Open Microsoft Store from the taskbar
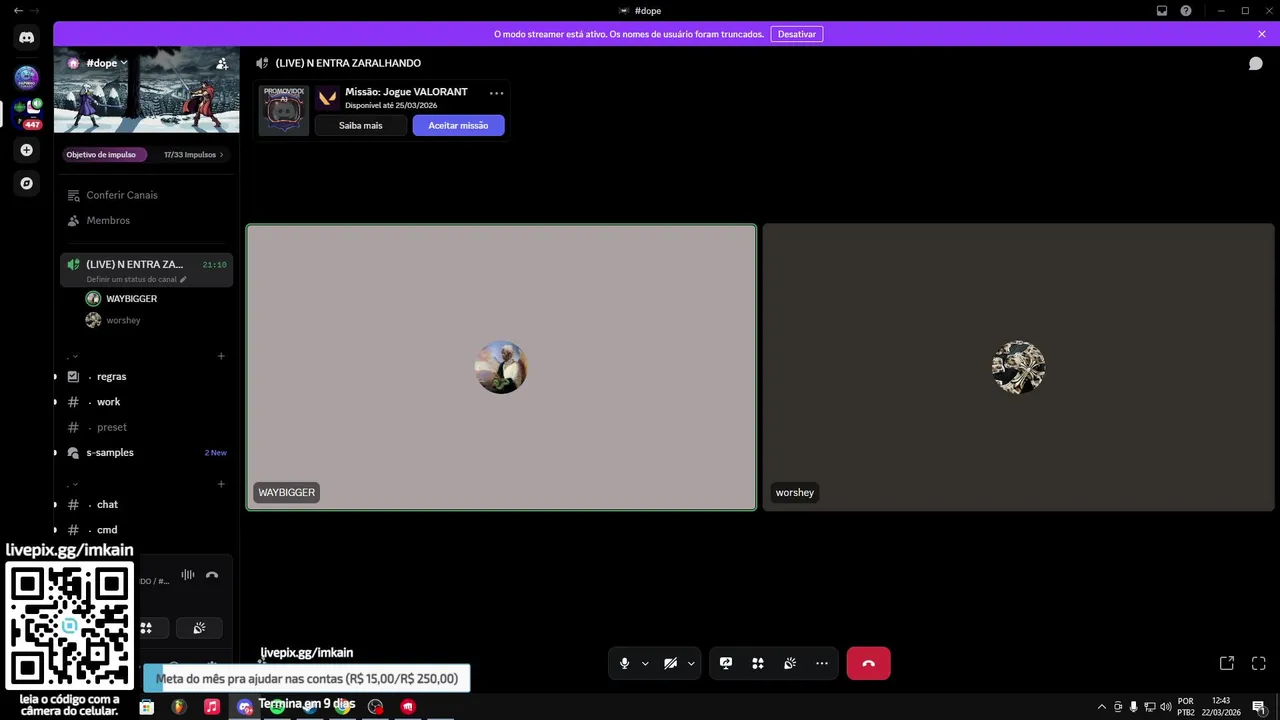This screenshot has height=720, width=1280. tap(147, 707)
